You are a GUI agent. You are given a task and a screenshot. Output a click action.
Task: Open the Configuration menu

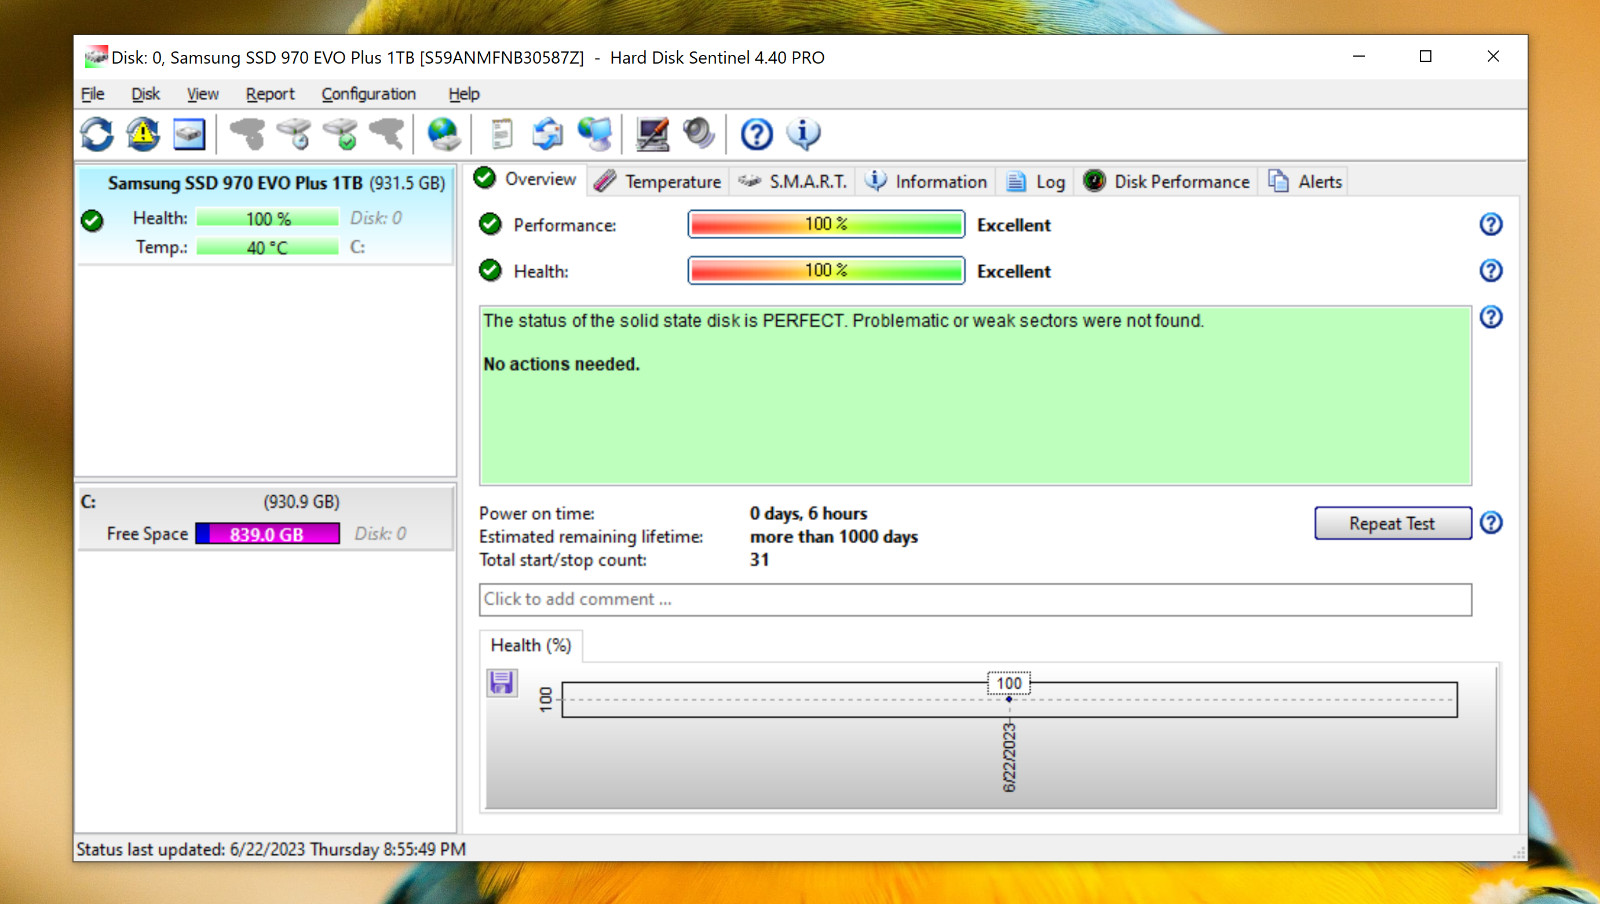tap(368, 94)
